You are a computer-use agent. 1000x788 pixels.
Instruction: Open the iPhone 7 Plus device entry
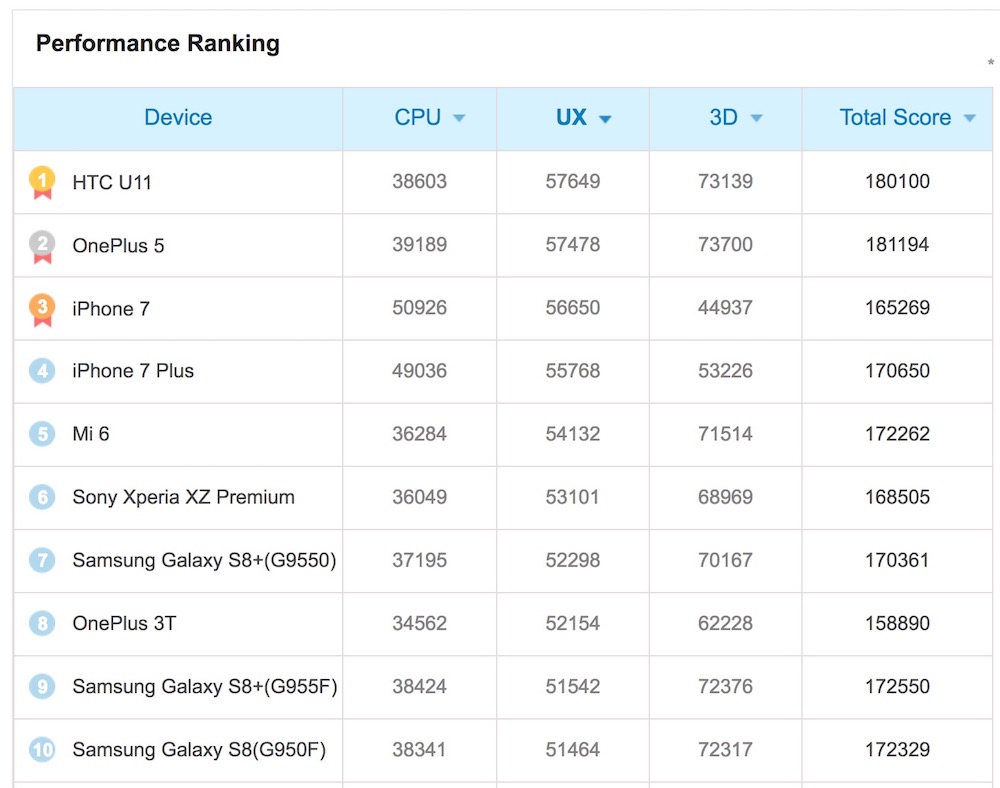[x=133, y=371]
